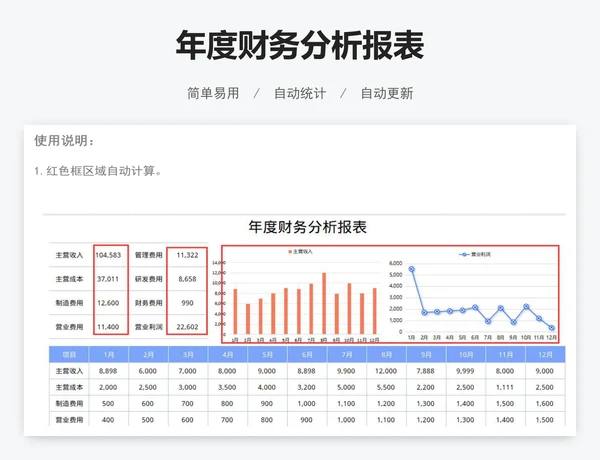Viewport: 600px width, 460px height.
Task: Select the 主营收入 cell 12,000 under 8月
Action: [x=386, y=371]
